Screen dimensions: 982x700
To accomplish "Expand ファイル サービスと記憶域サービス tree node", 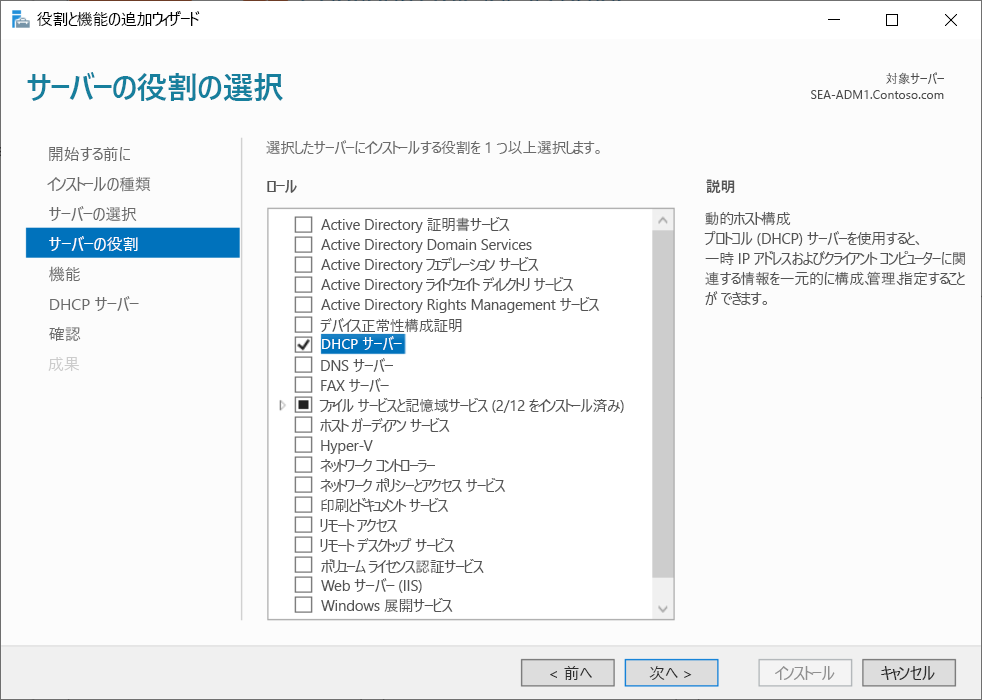I will pos(282,406).
